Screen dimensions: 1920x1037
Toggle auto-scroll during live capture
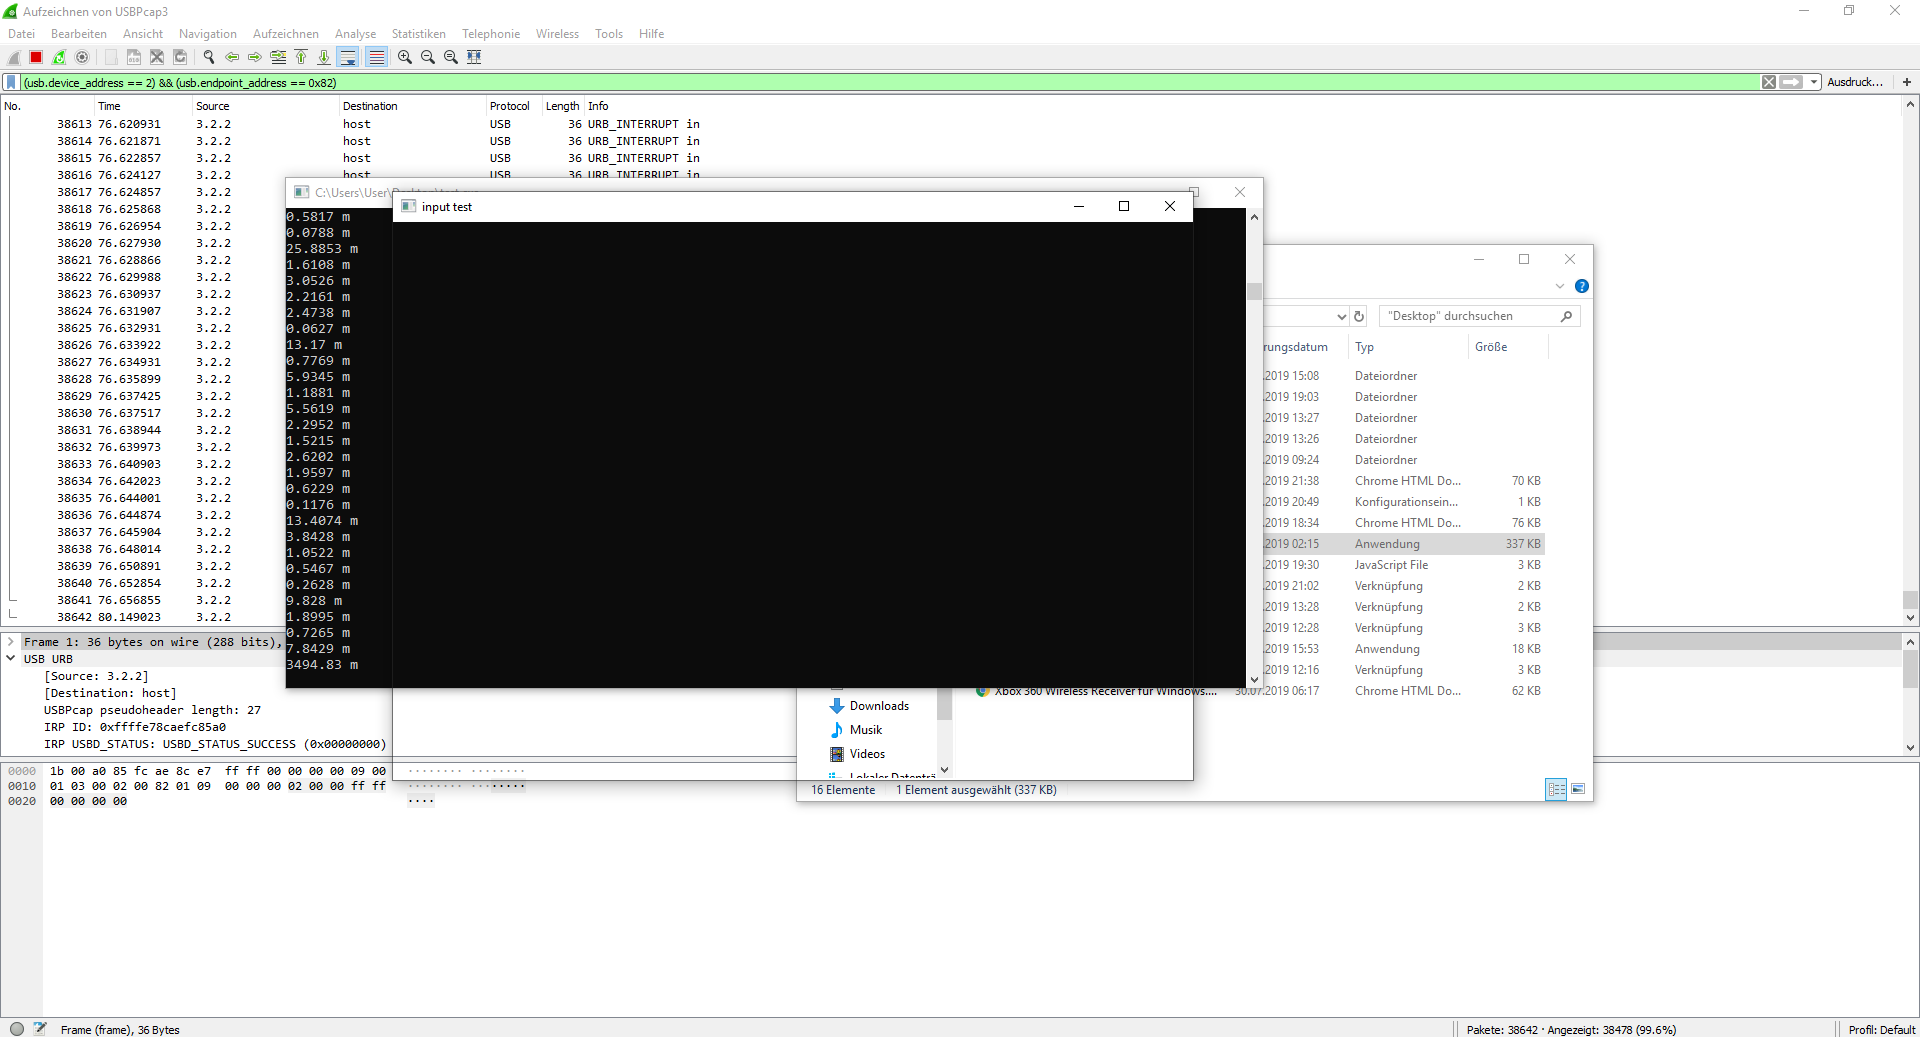(347, 57)
